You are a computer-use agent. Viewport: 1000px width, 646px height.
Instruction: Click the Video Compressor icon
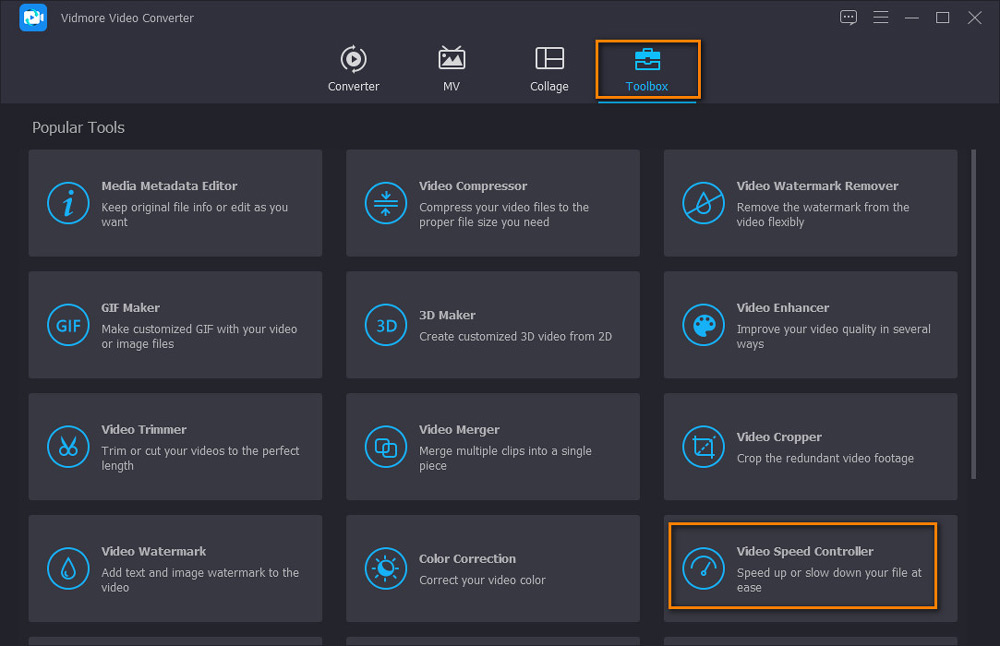[x=386, y=203]
